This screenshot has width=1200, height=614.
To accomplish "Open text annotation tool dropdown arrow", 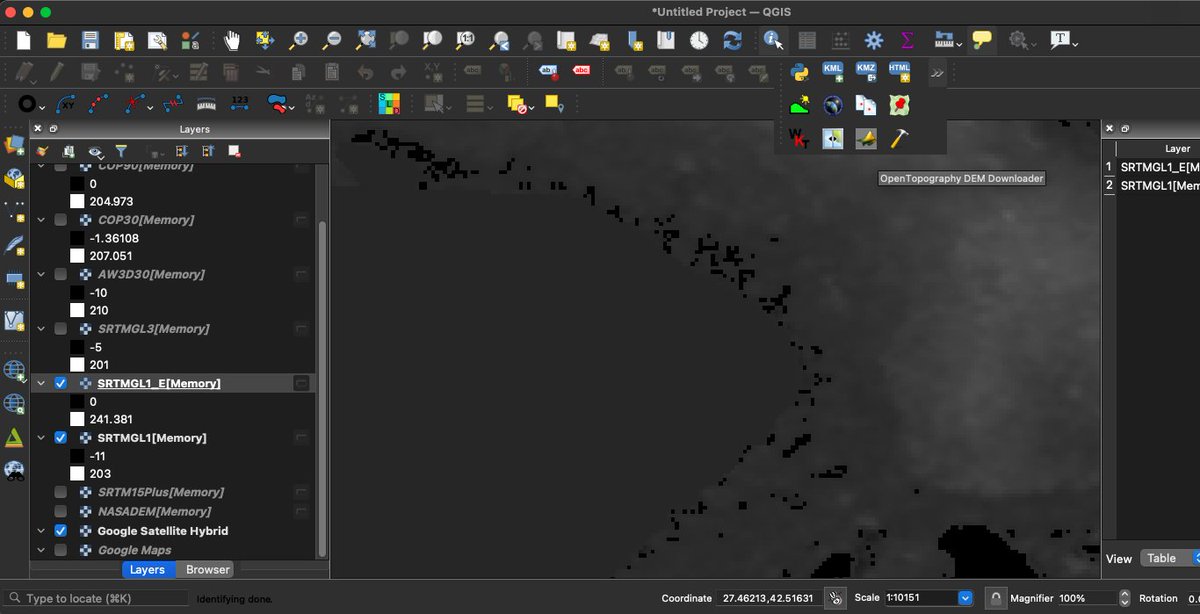I will click(1076, 43).
